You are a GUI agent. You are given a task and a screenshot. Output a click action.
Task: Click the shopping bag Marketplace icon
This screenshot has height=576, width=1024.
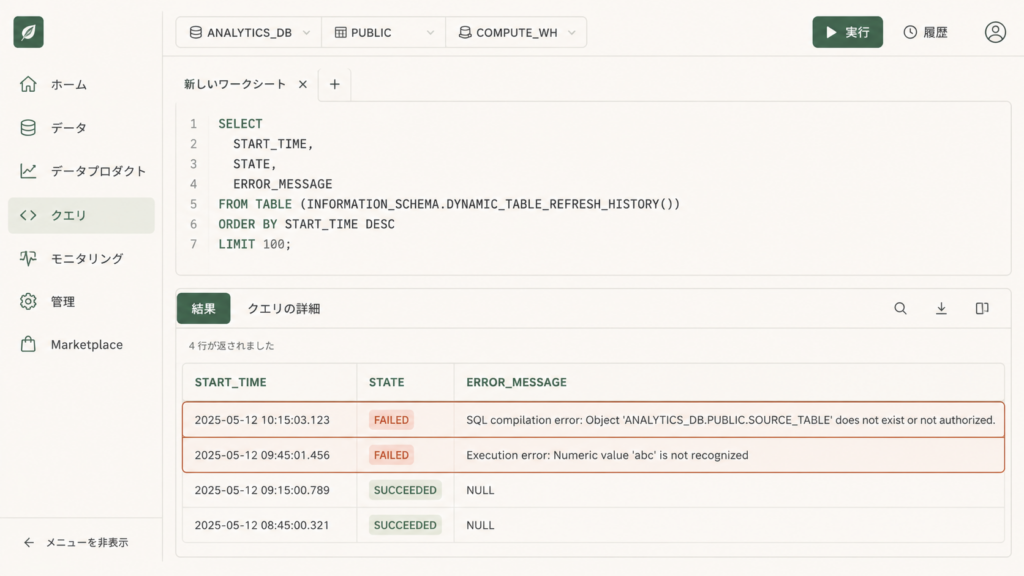(x=28, y=344)
